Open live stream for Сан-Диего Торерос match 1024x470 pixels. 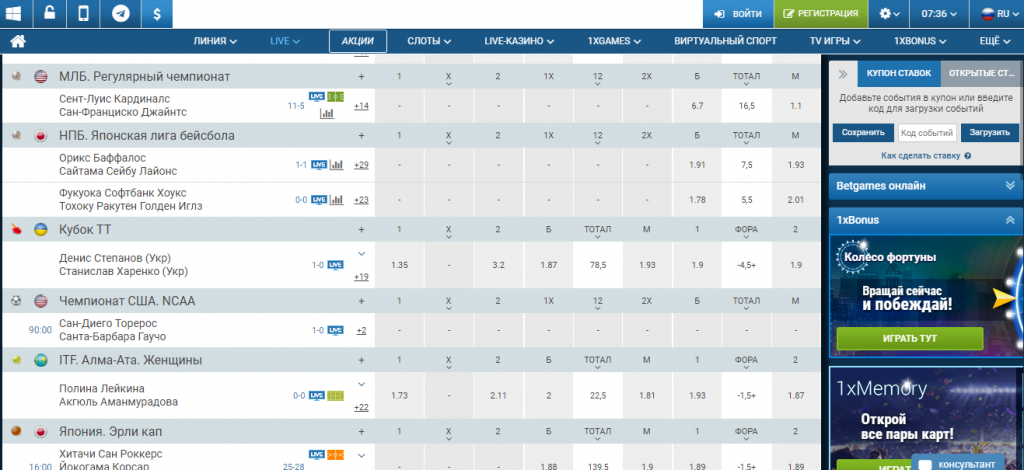tap(335, 330)
